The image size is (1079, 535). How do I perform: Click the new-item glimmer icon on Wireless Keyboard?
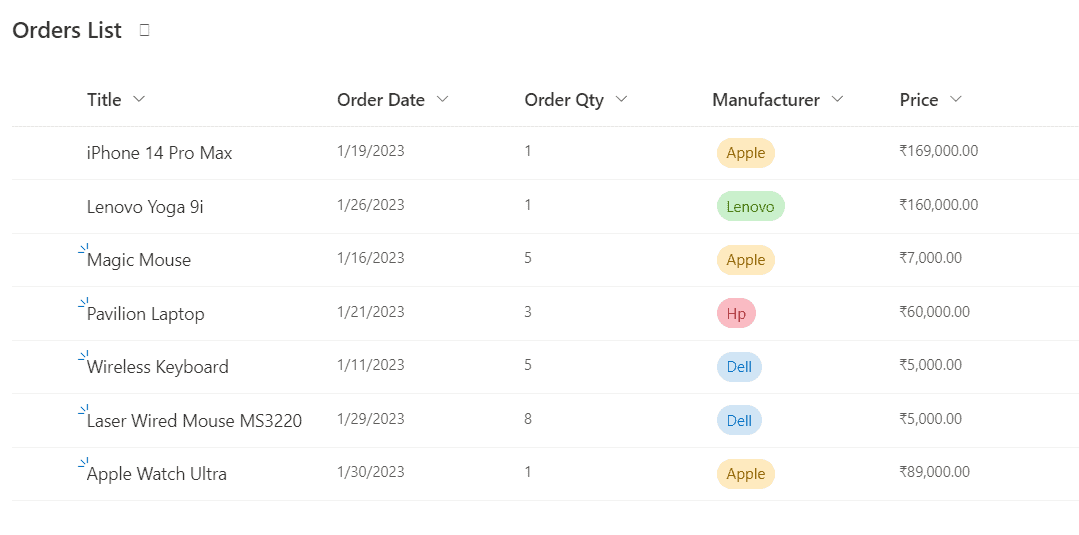84,356
